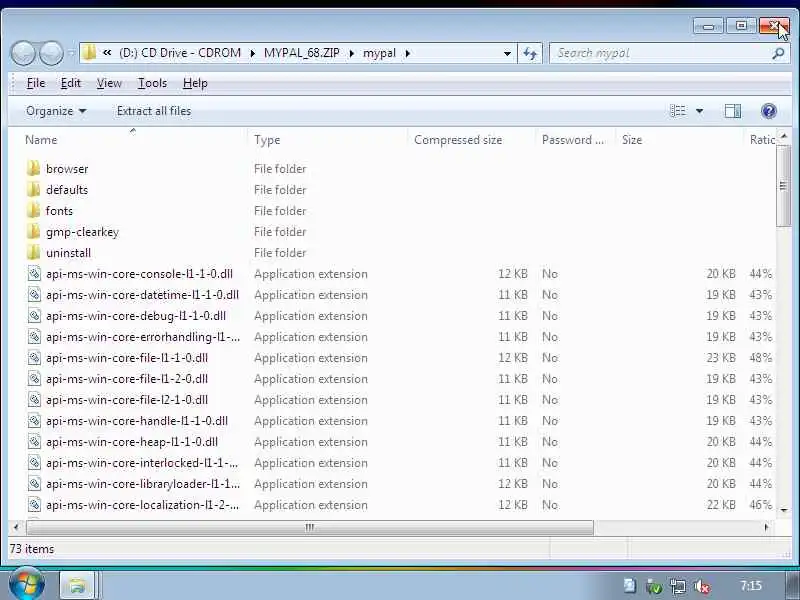Click the Forward navigation arrow button
800x600 pixels.
tap(51, 53)
